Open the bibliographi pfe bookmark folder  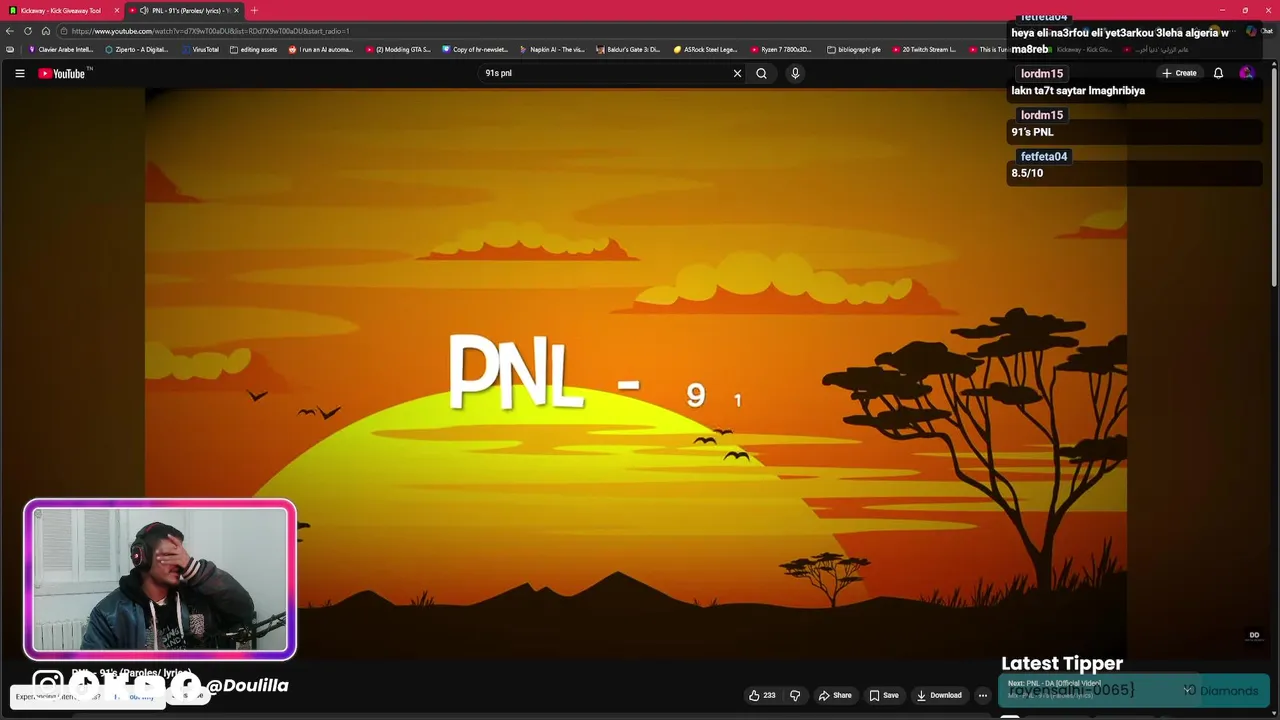pos(854,49)
